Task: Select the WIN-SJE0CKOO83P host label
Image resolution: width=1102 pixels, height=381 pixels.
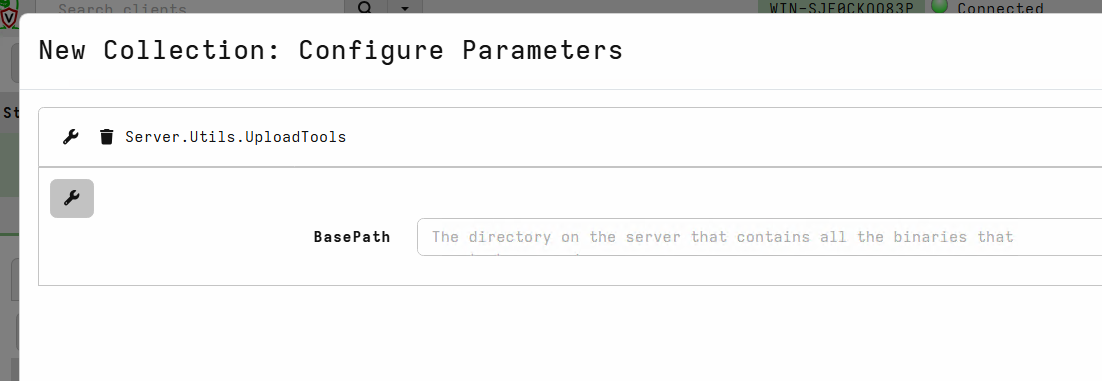Action: 842,7
